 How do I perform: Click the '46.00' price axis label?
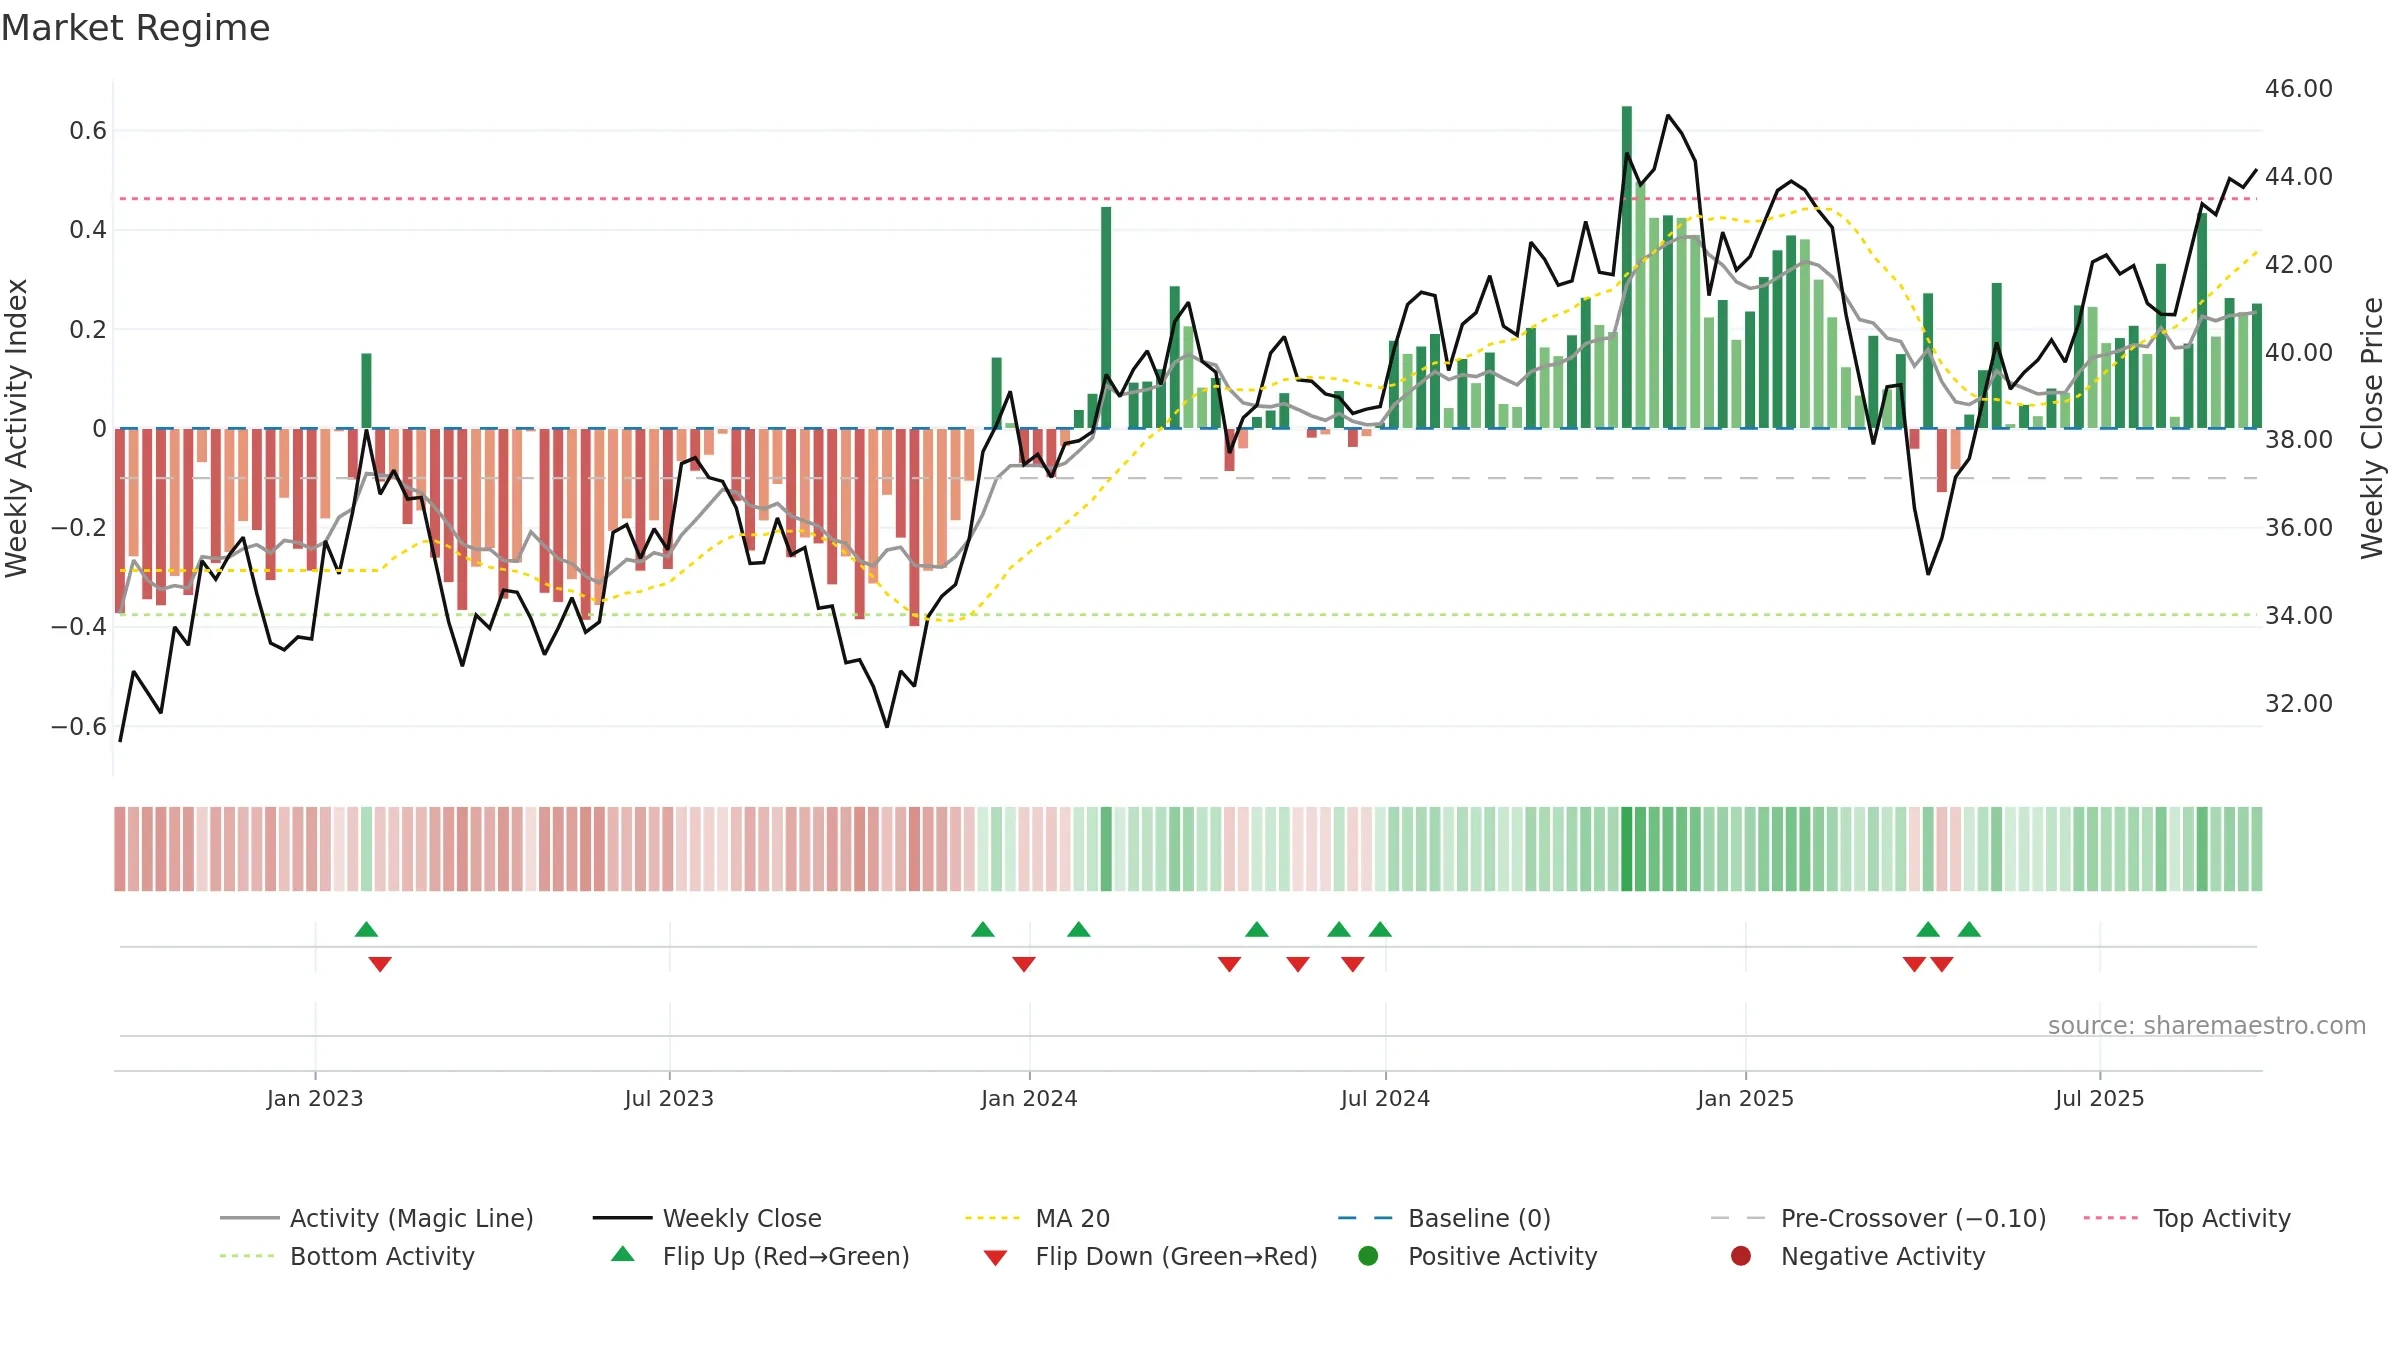click(2299, 89)
